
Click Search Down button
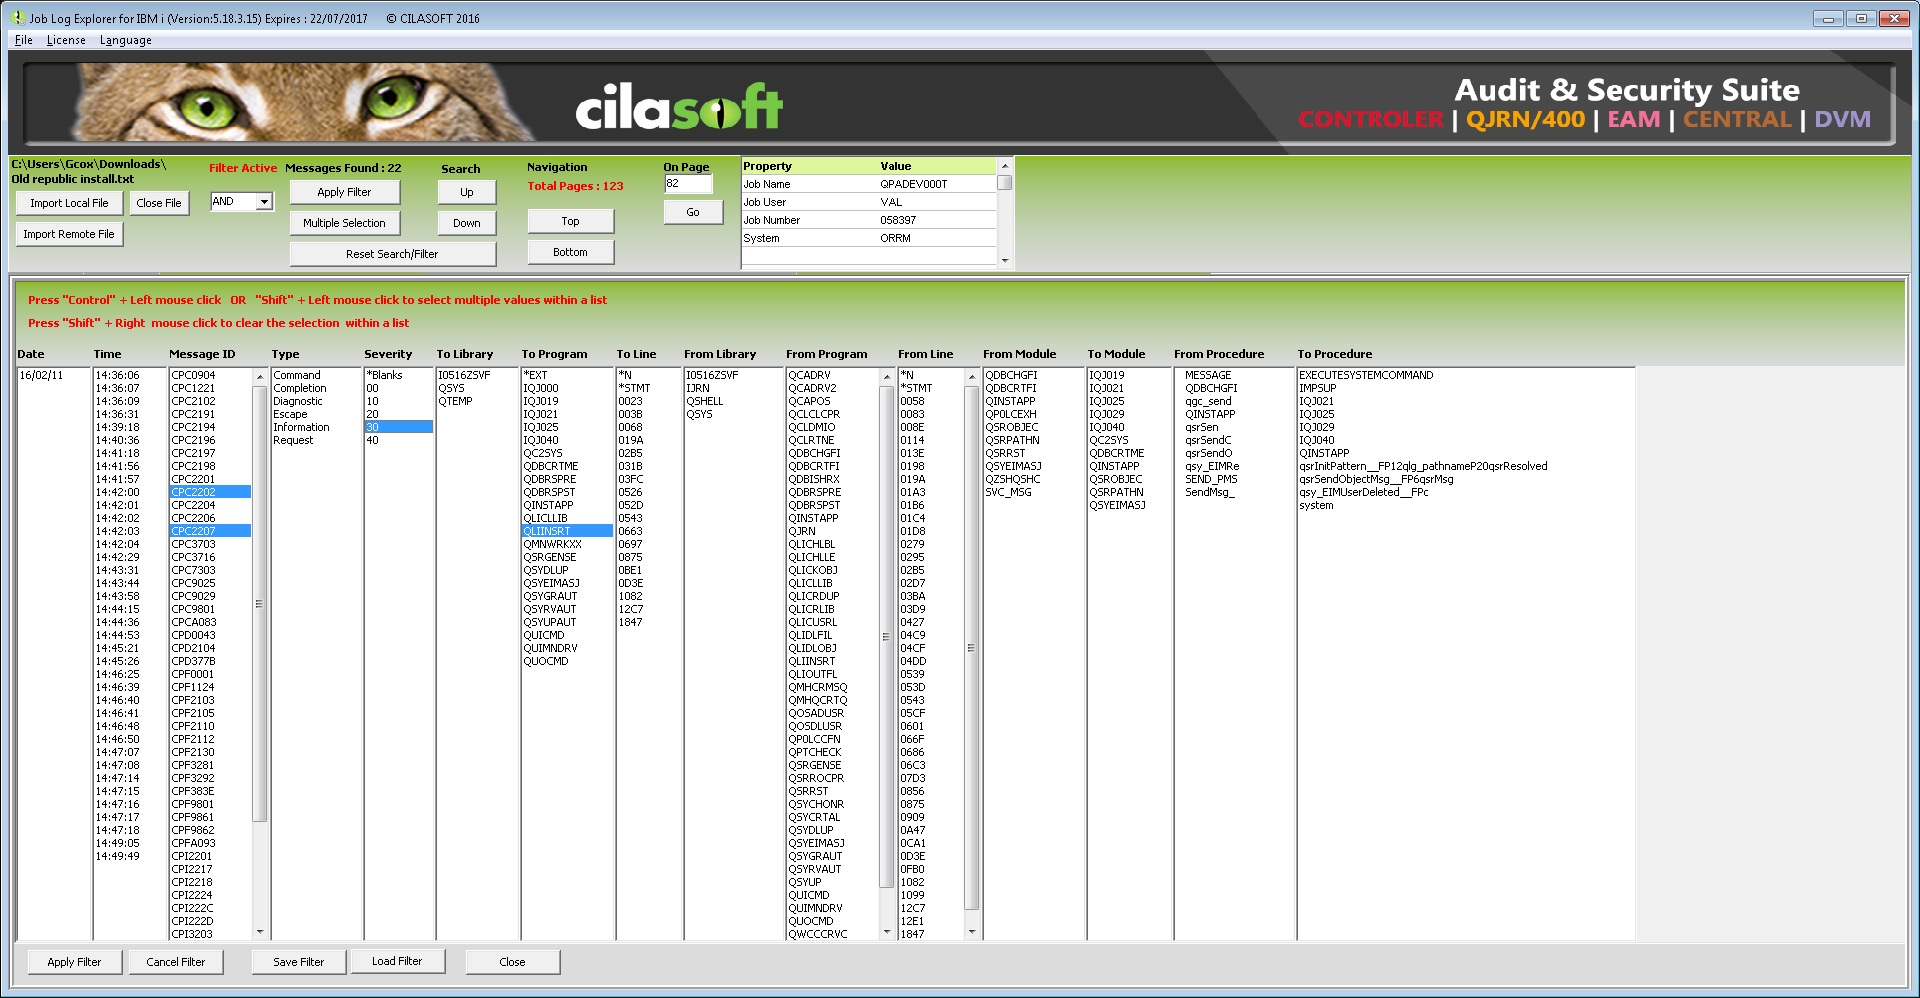click(x=467, y=223)
